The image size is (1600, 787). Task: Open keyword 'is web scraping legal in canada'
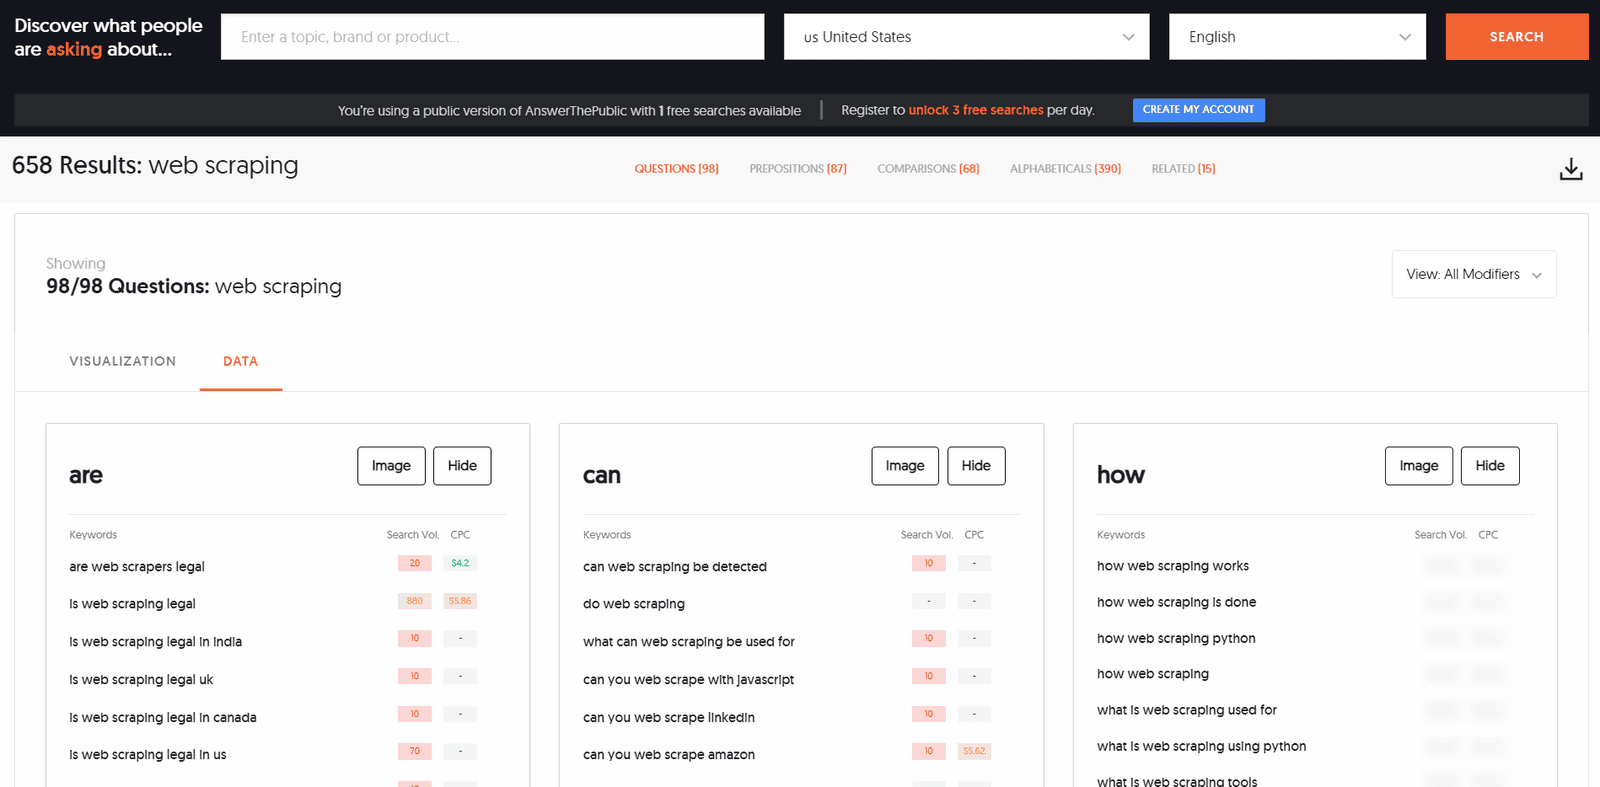(x=163, y=718)
